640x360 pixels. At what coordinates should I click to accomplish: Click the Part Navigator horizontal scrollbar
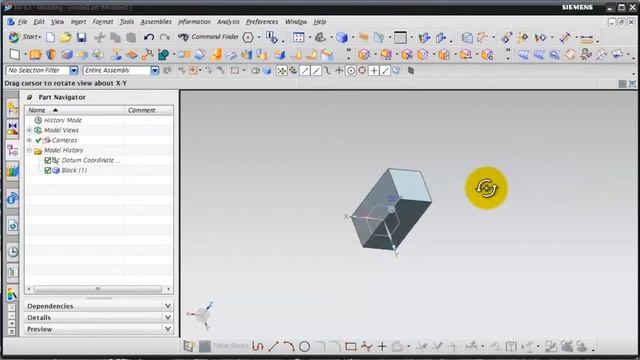(x=98, y=289)
